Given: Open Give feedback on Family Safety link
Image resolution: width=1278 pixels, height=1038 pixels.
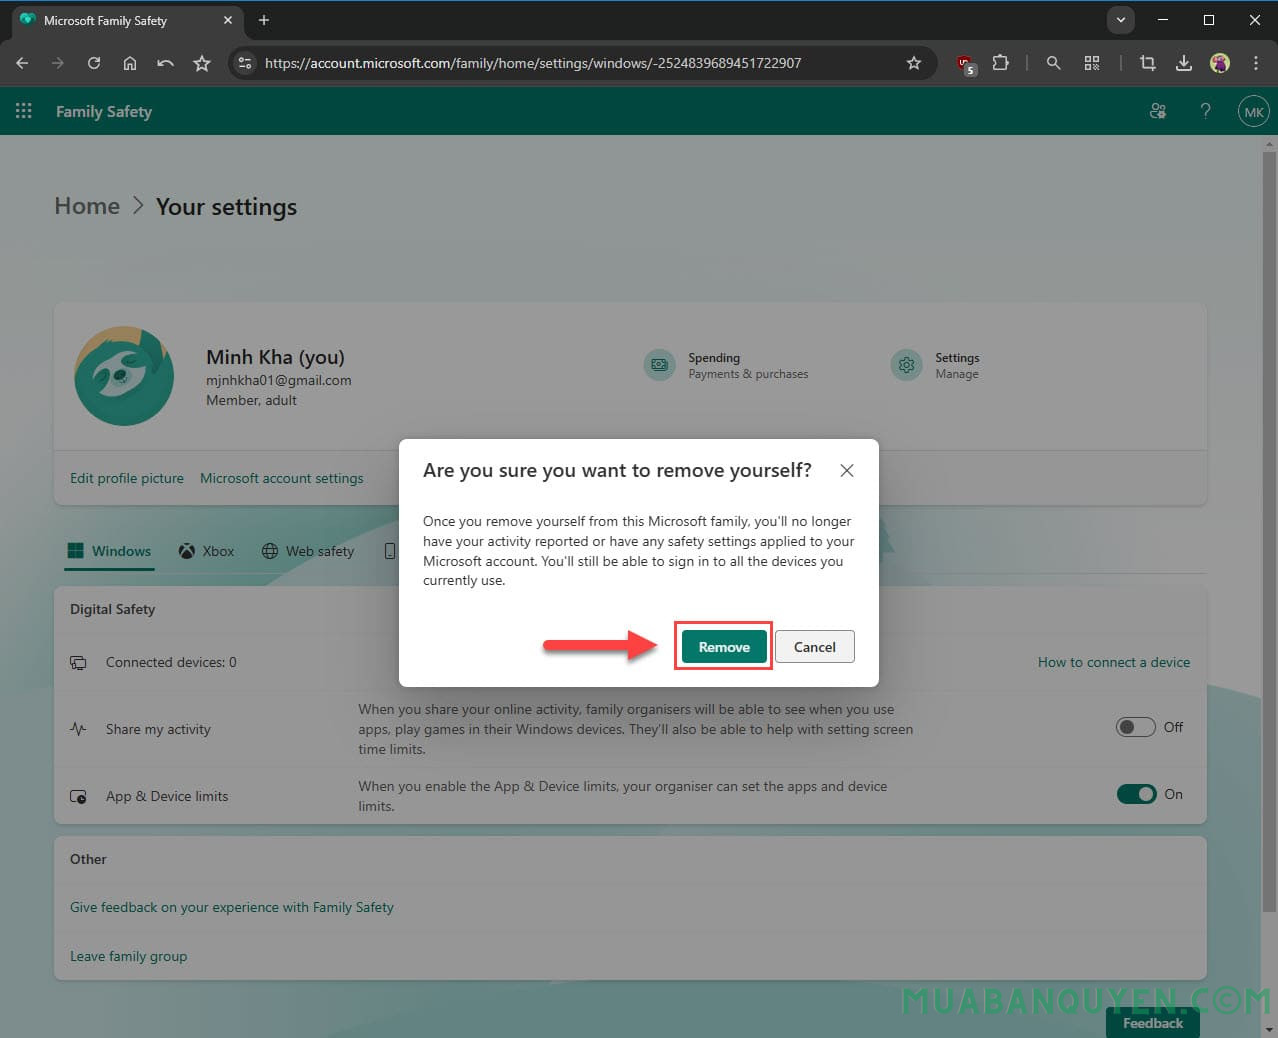Looking at the screenshot, I should tap(232, 907).
